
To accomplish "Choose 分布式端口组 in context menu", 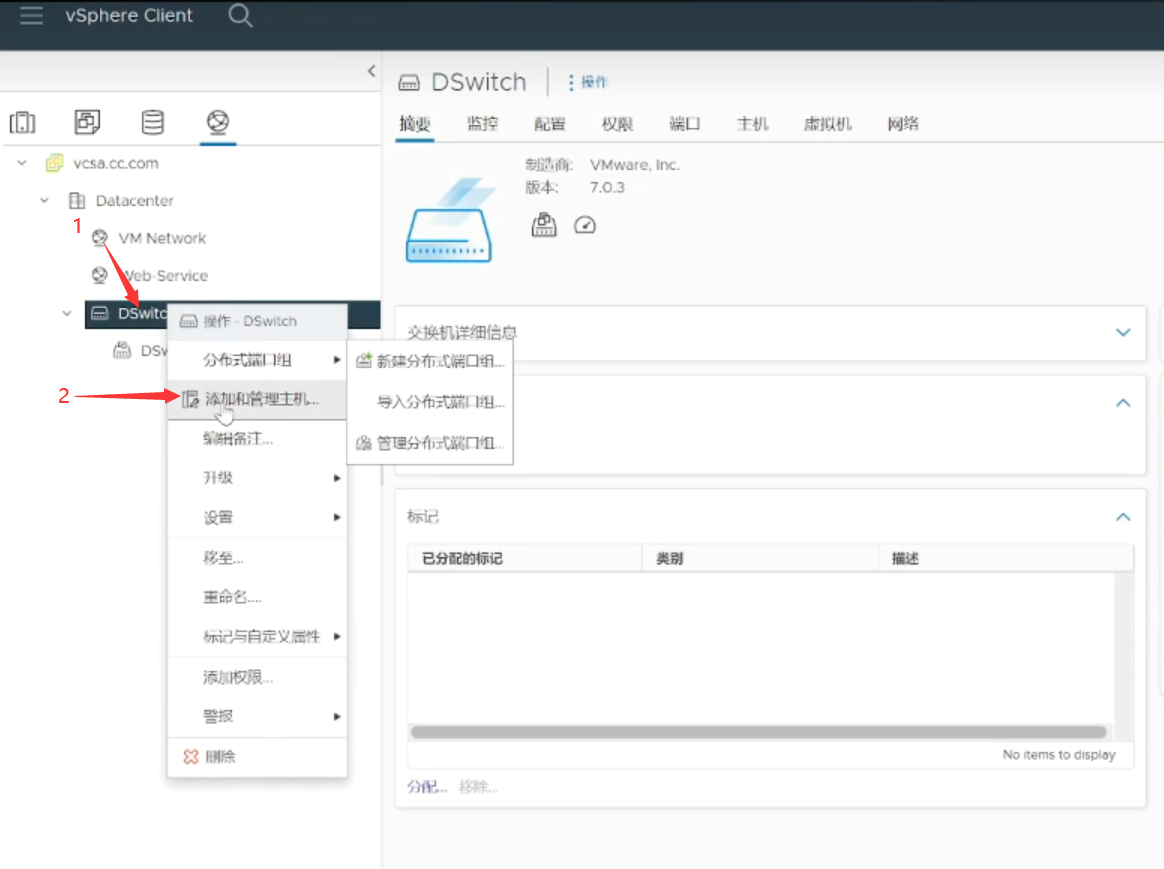I will (258, 360).
